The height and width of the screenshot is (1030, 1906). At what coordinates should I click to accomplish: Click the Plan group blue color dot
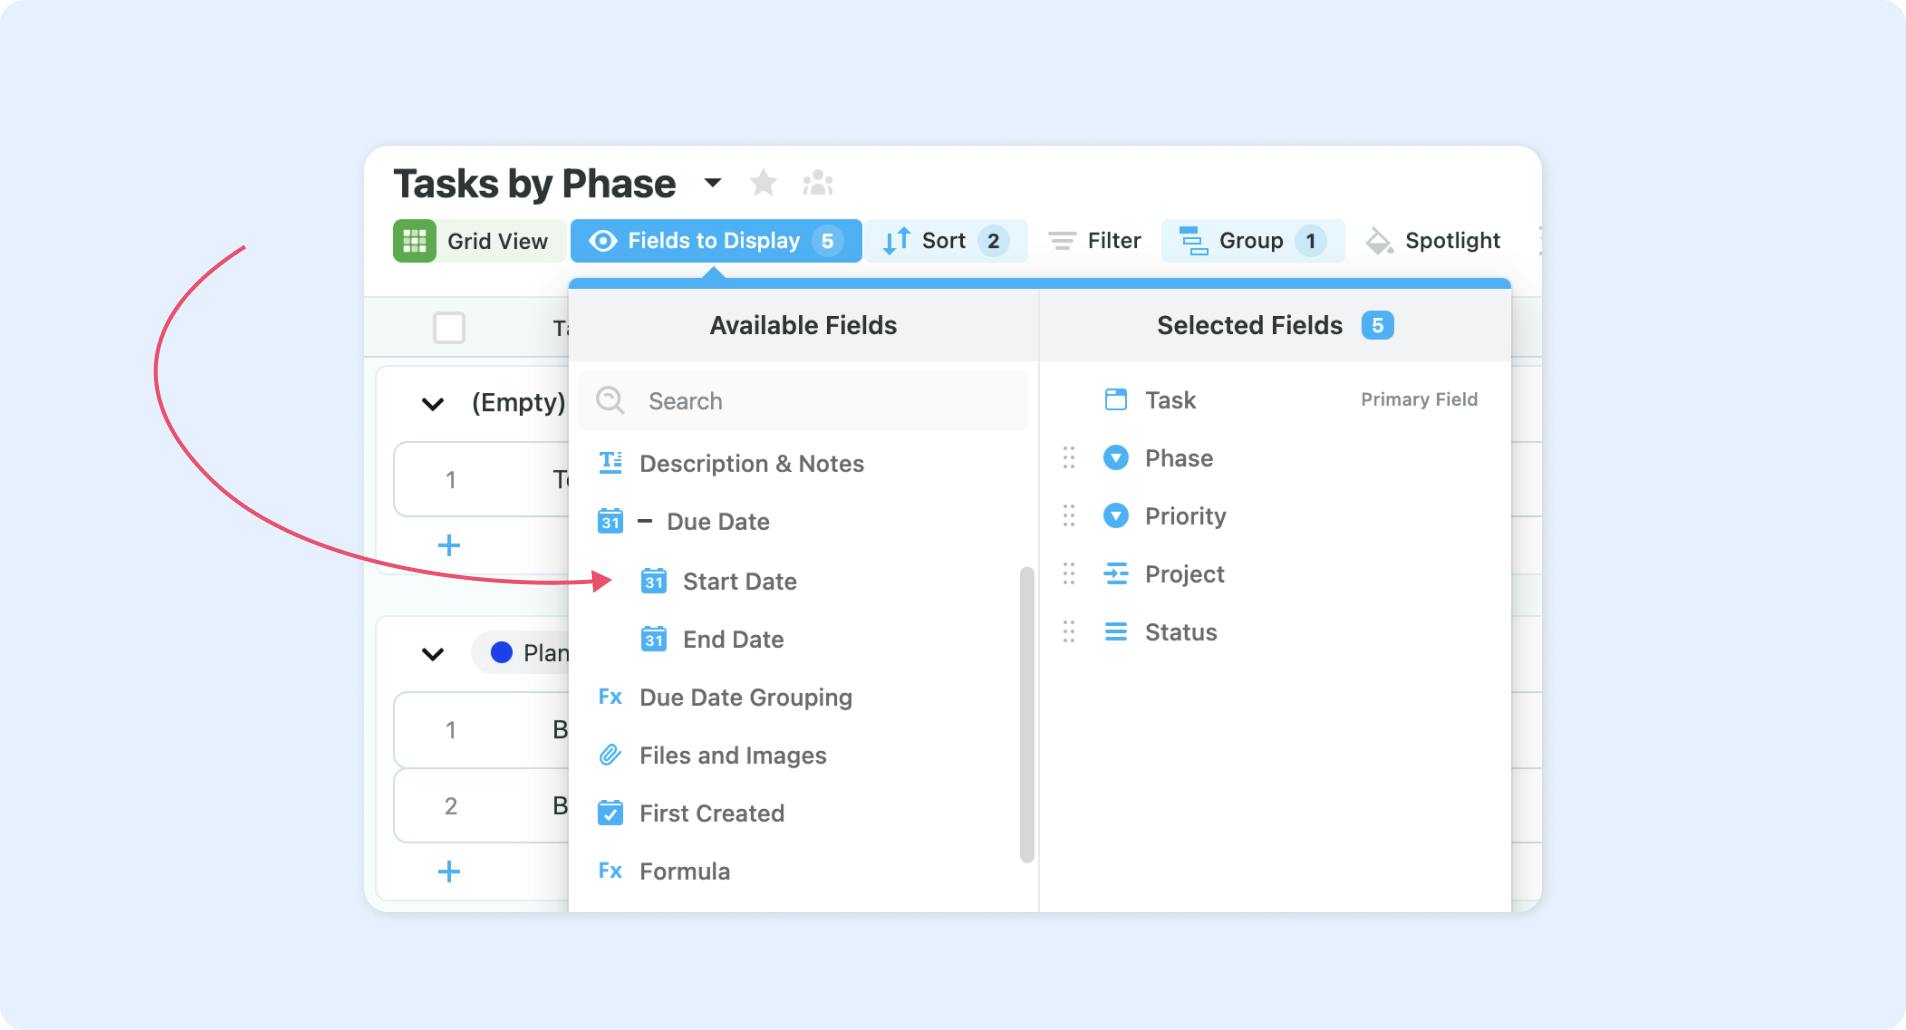(502, 653)
